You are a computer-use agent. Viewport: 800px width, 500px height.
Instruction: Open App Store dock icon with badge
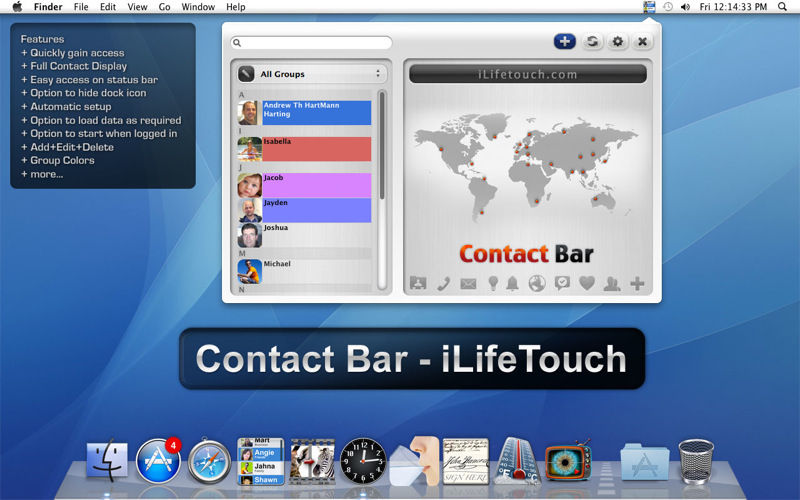point(158,461)
